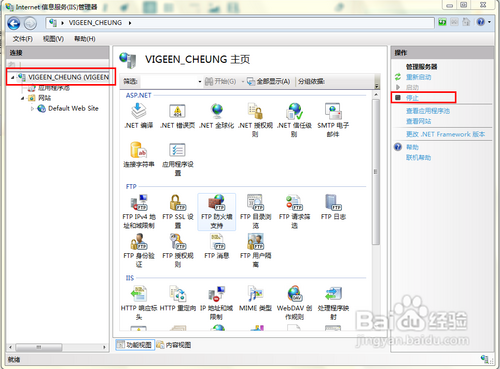Switch to the 内容视图 tab
The height and width of the screenshot is (369, 500).
coord(174,345)
